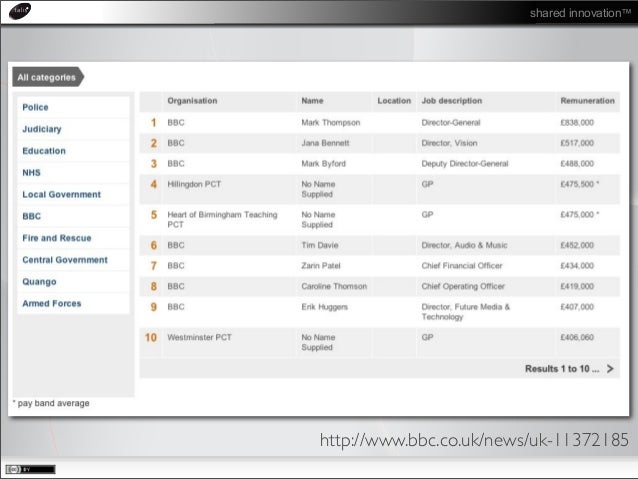Click Director, Vision job description

click(449, 143)
